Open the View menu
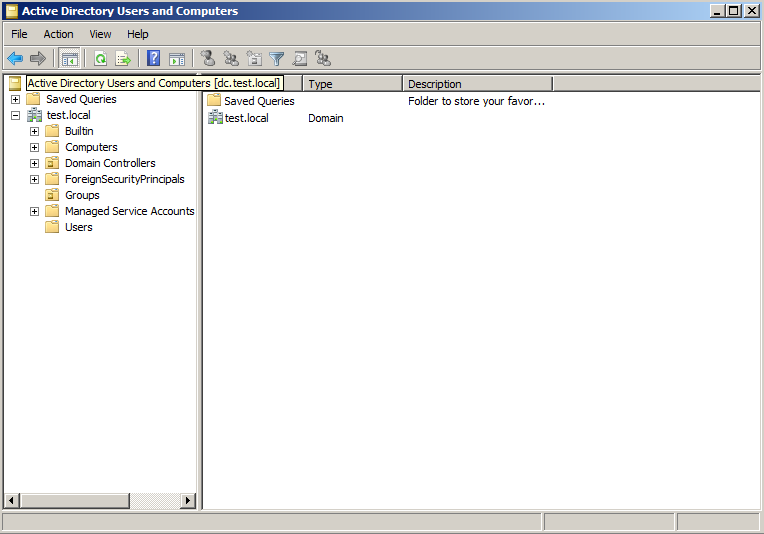 [100, 34]
